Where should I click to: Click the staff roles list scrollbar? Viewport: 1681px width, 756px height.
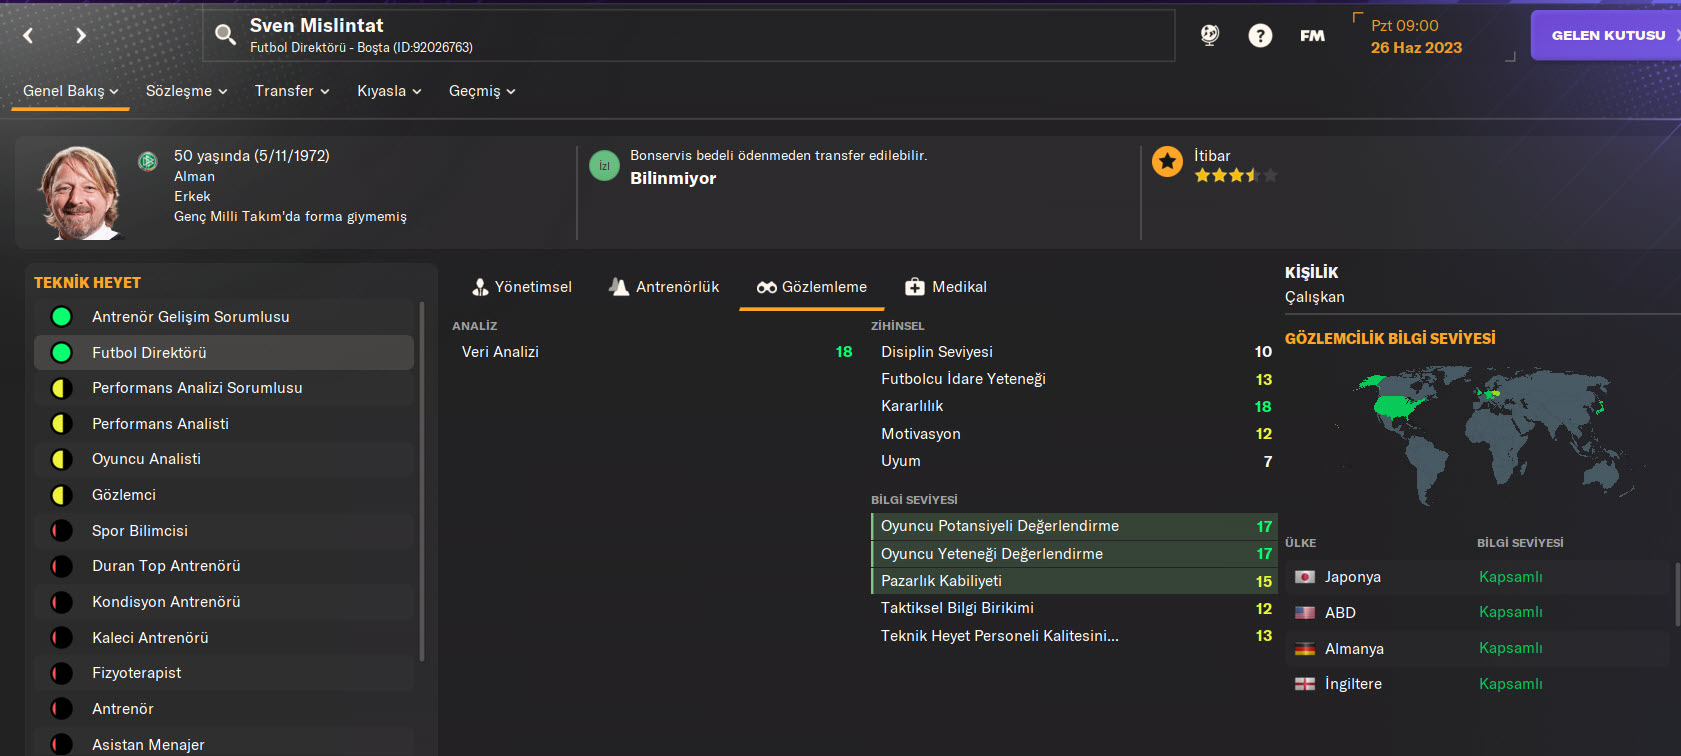[422, 480]
